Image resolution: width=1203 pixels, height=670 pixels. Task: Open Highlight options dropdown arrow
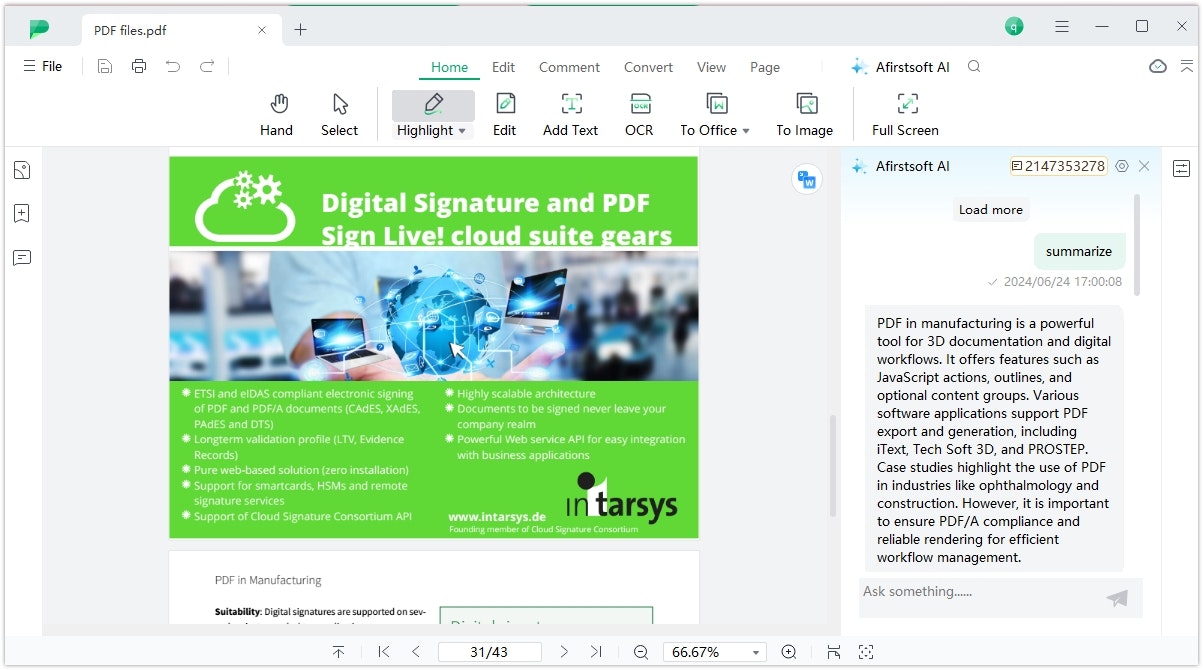[462, 131]
